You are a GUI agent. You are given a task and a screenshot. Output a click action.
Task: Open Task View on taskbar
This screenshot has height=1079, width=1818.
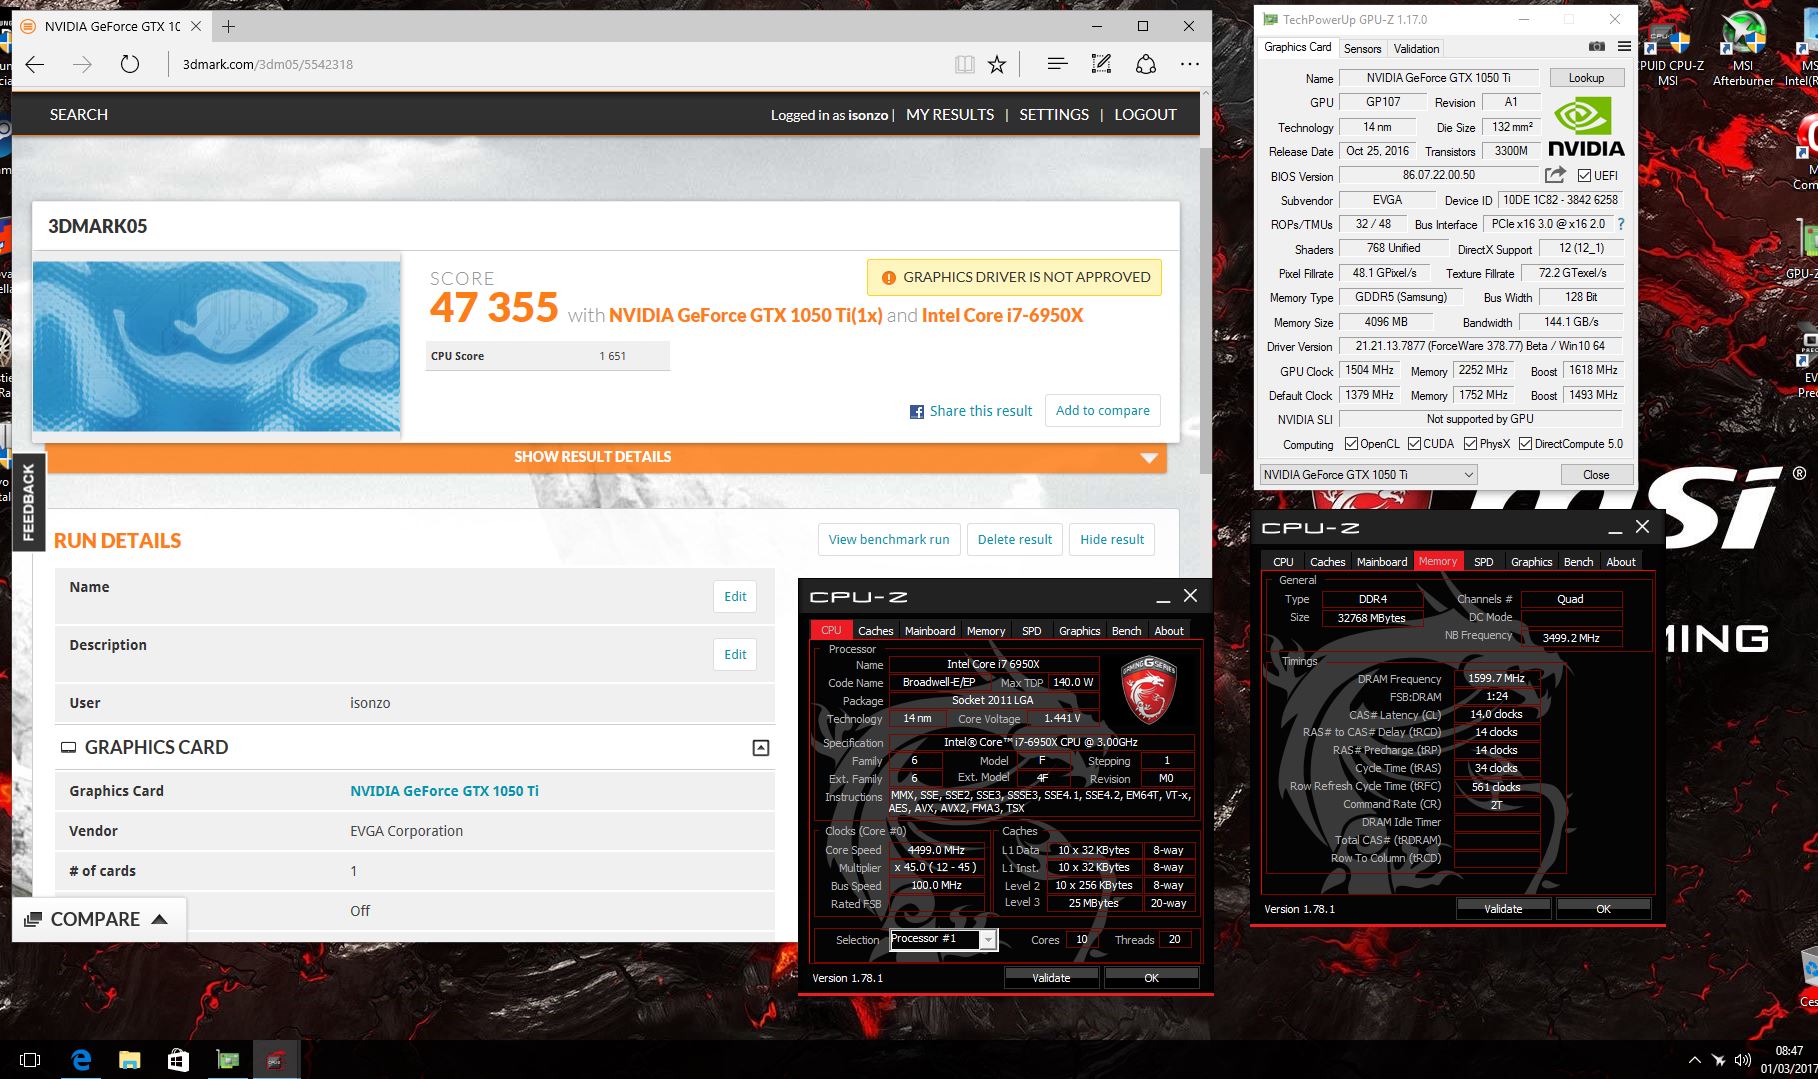tap(30, 1060)
